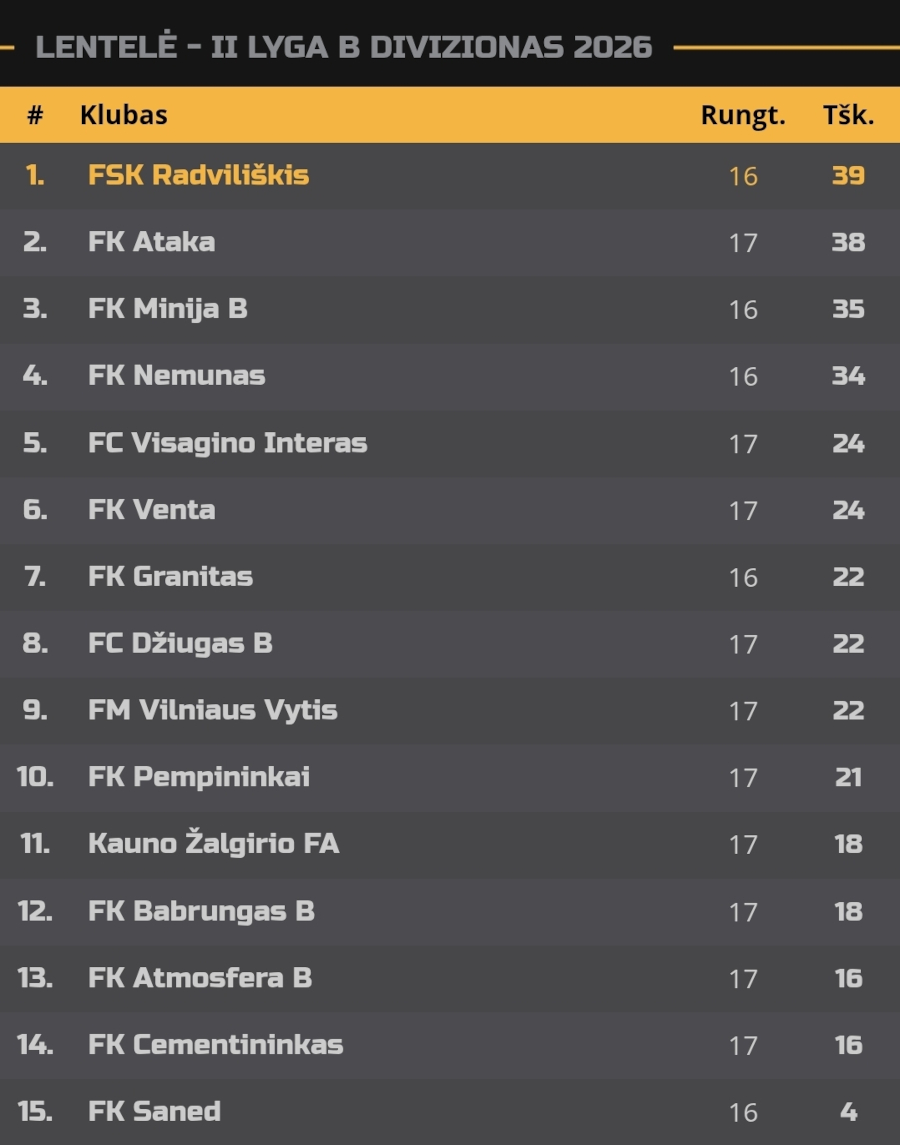
Task: Select the Klubas column header
Action: click(x=123, y=115)
